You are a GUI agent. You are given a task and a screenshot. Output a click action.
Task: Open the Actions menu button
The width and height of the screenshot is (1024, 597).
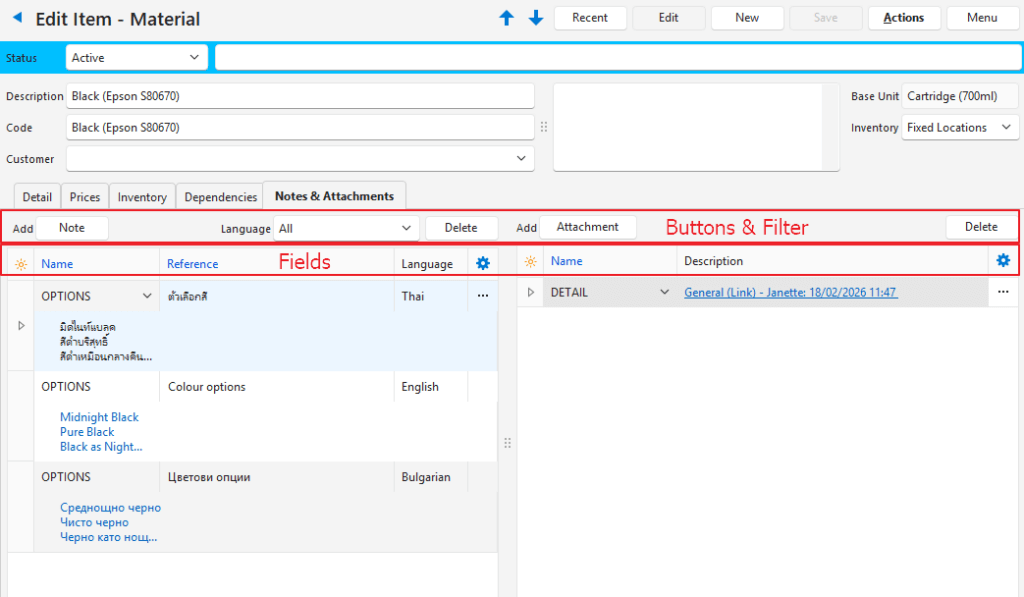click(904, 18)
